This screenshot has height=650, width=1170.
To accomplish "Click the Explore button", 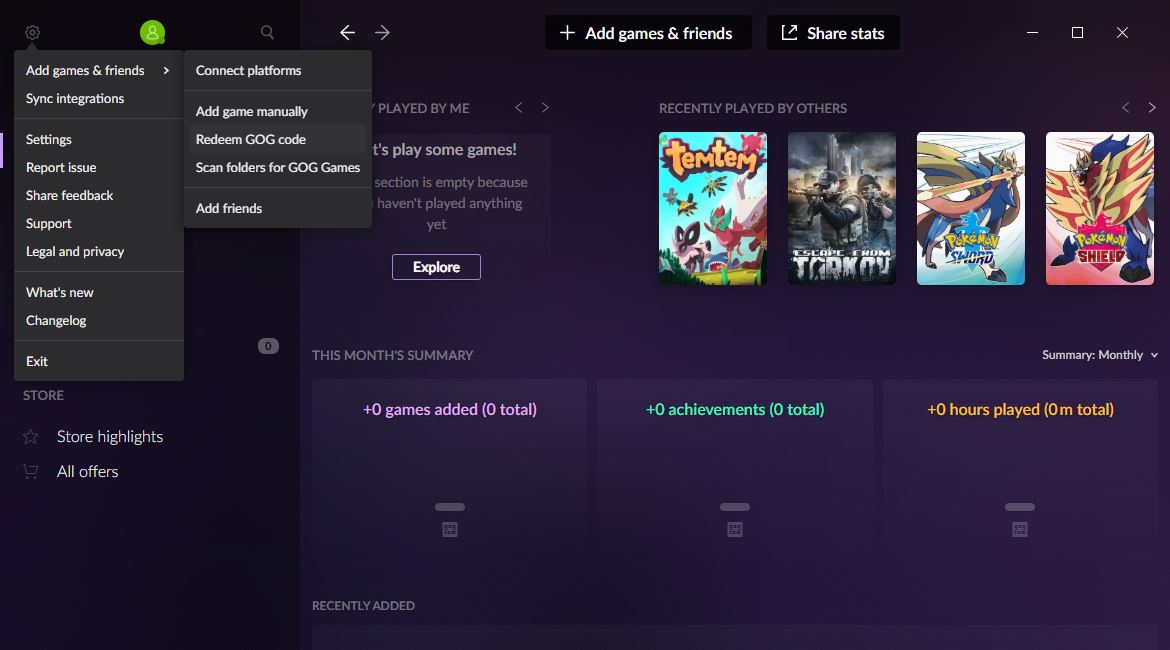I will [437, 267].
